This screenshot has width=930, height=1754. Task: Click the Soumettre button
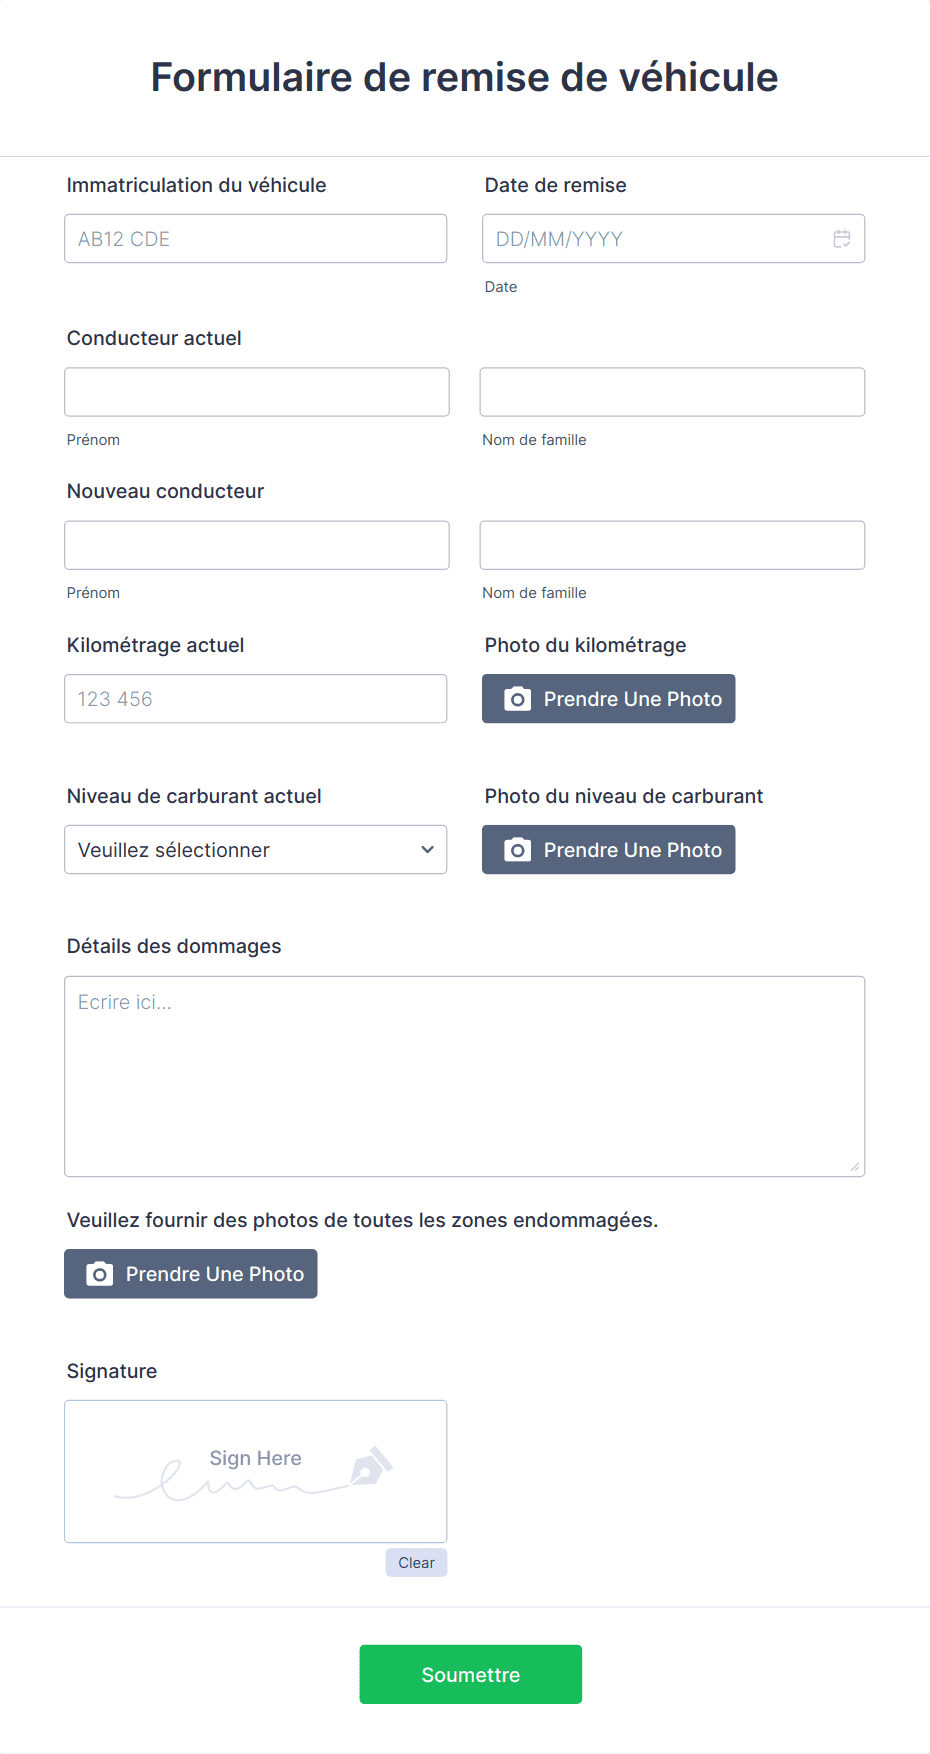tap(471, 1674)
